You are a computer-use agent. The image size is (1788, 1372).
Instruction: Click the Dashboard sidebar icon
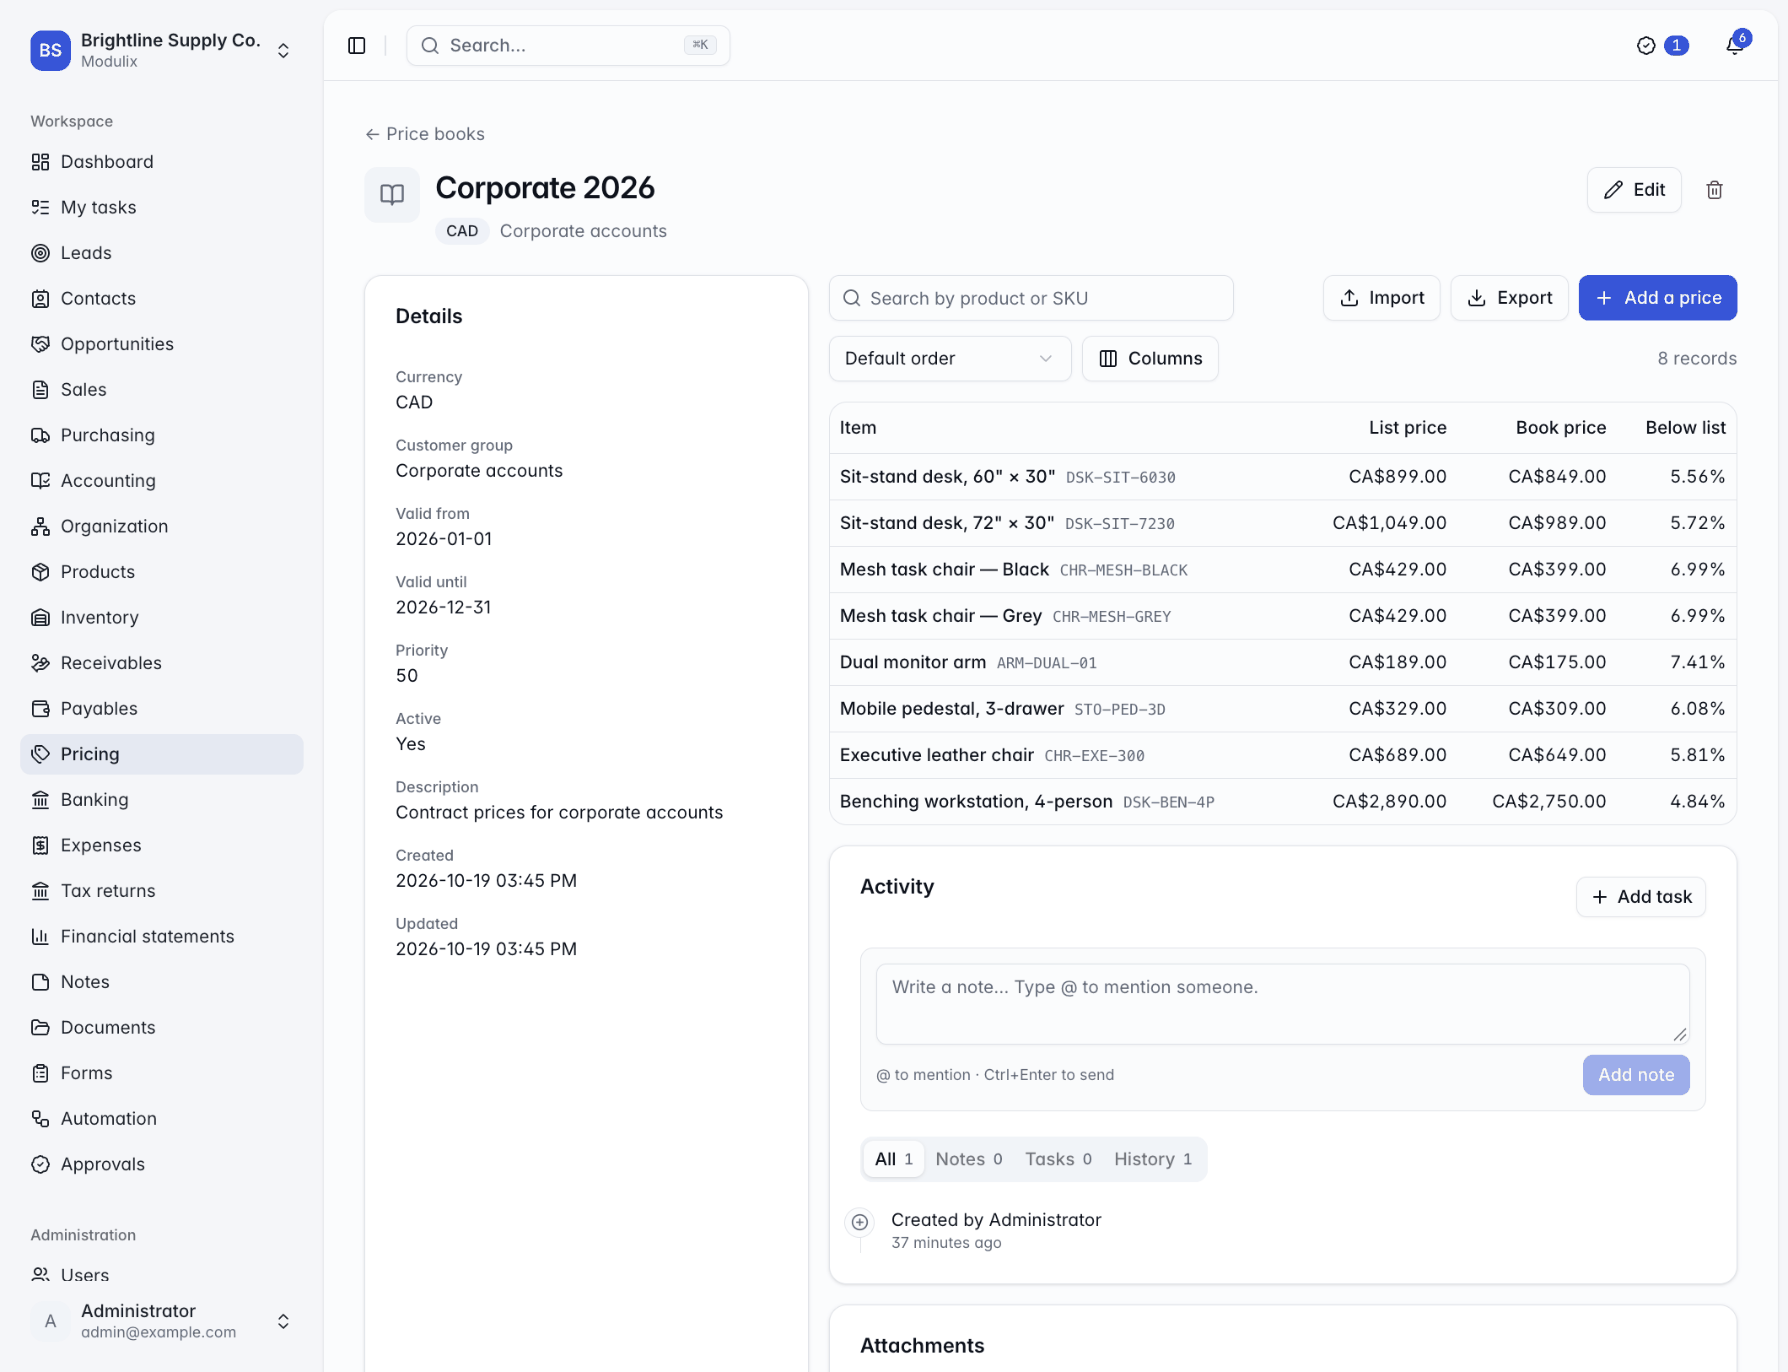click(40, 162)
